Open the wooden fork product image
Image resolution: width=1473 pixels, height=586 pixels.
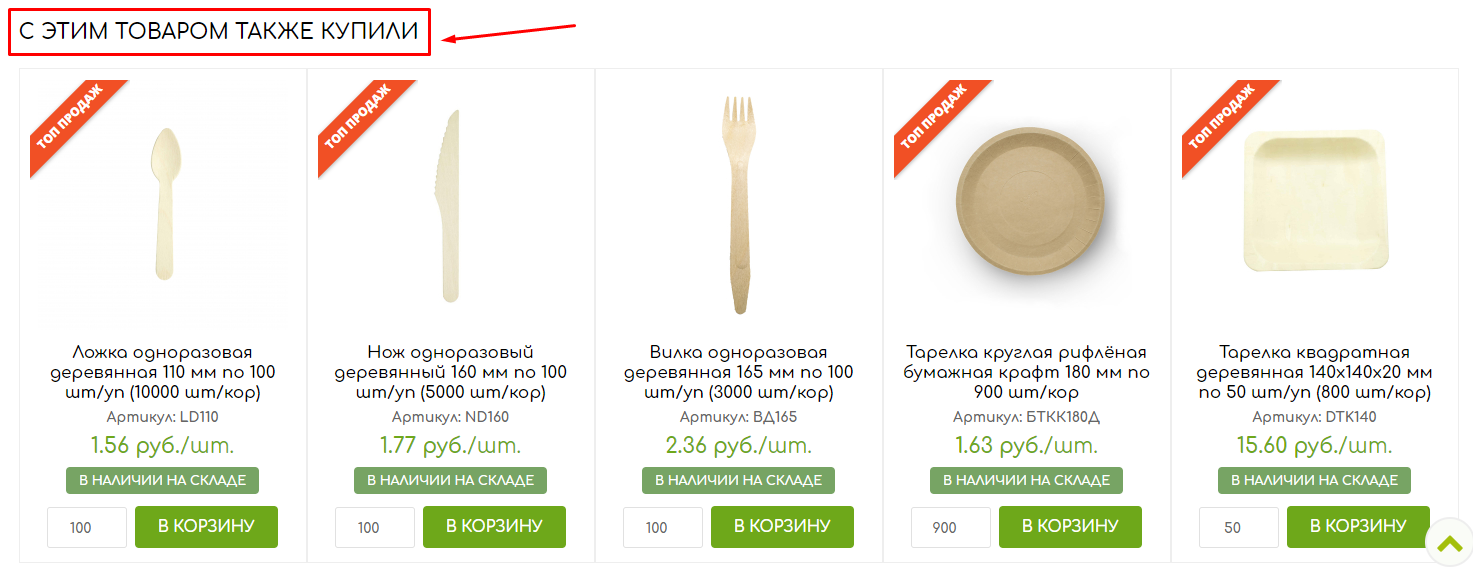coord(738,203)
